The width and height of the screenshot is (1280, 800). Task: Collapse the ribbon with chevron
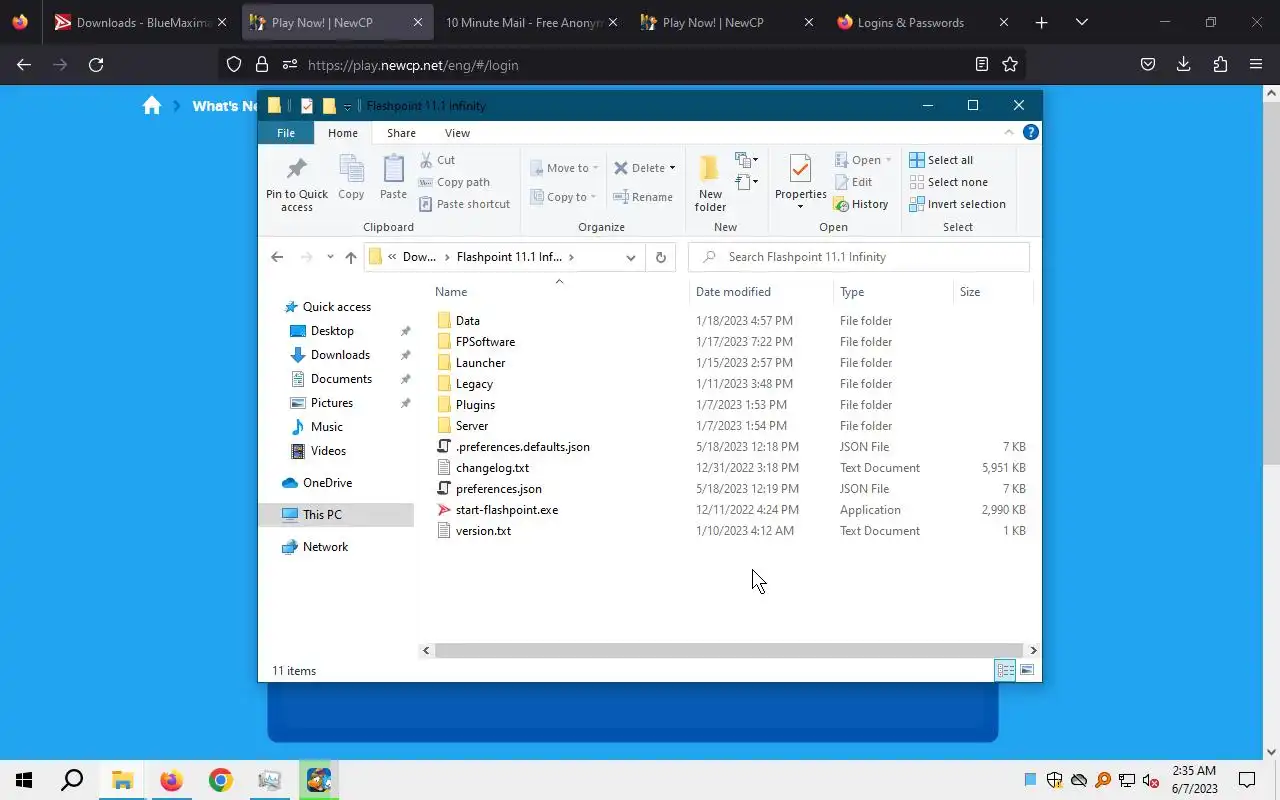coord(1010,132)
